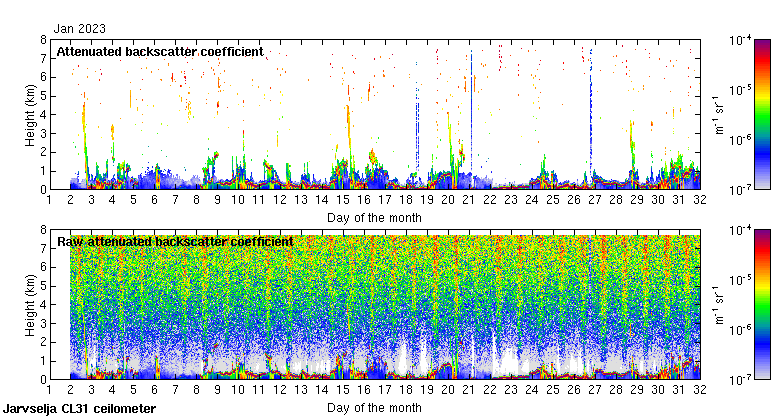
Task: Click the 'Height (km)' label of the upper plot
Action: 30,115
